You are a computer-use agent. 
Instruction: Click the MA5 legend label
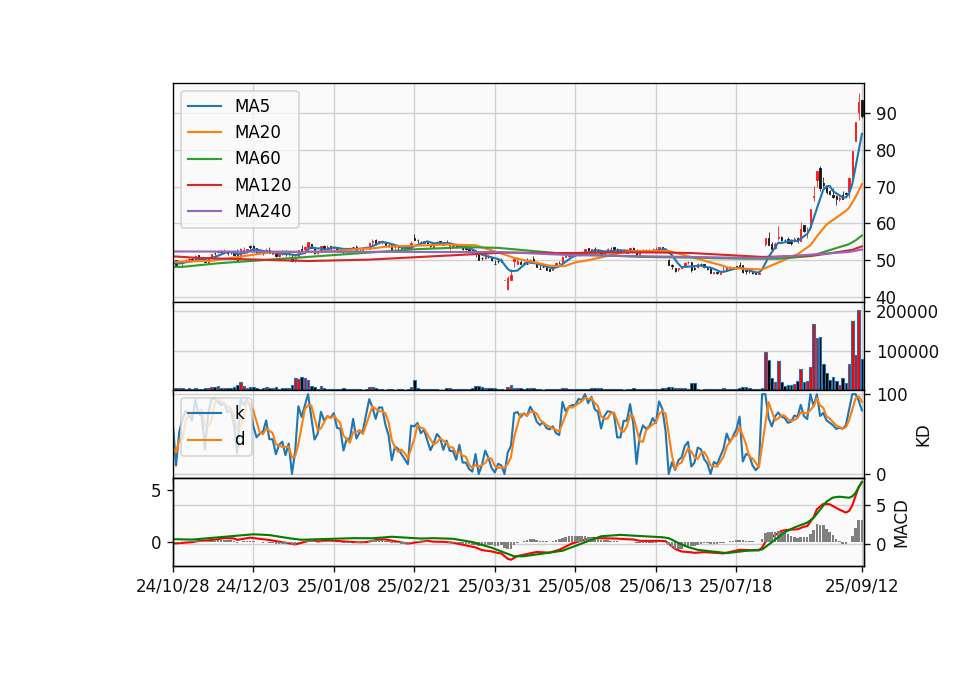pyautogui.click(x=252, y=106)
